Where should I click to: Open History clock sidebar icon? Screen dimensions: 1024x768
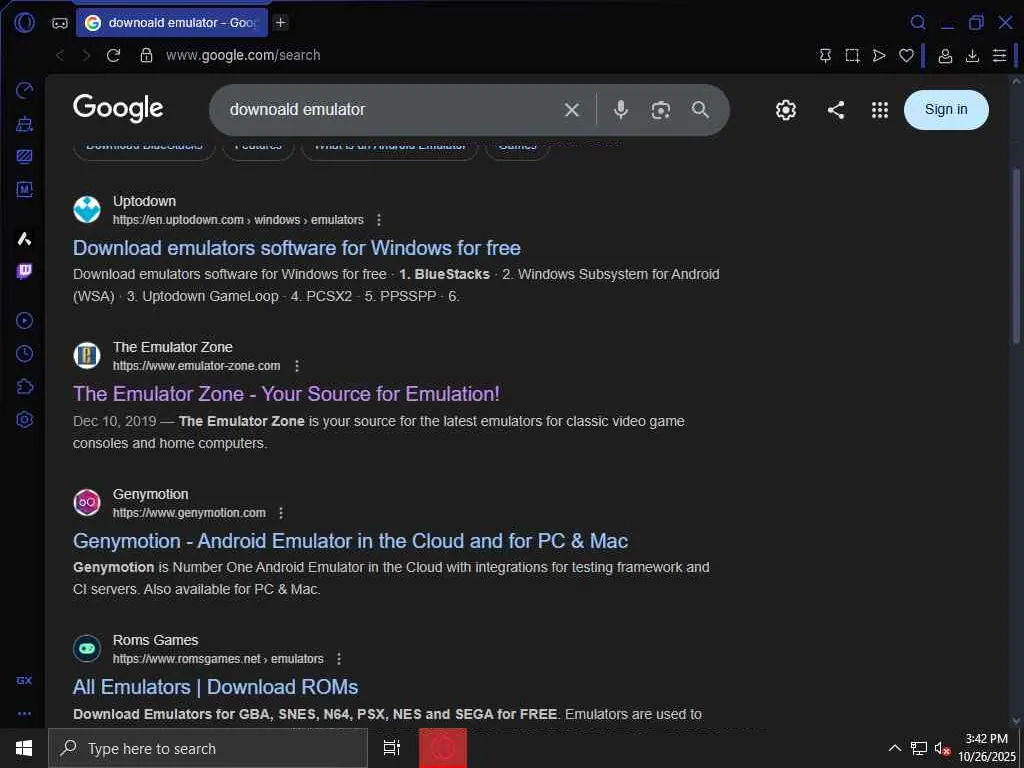(24, 354)
